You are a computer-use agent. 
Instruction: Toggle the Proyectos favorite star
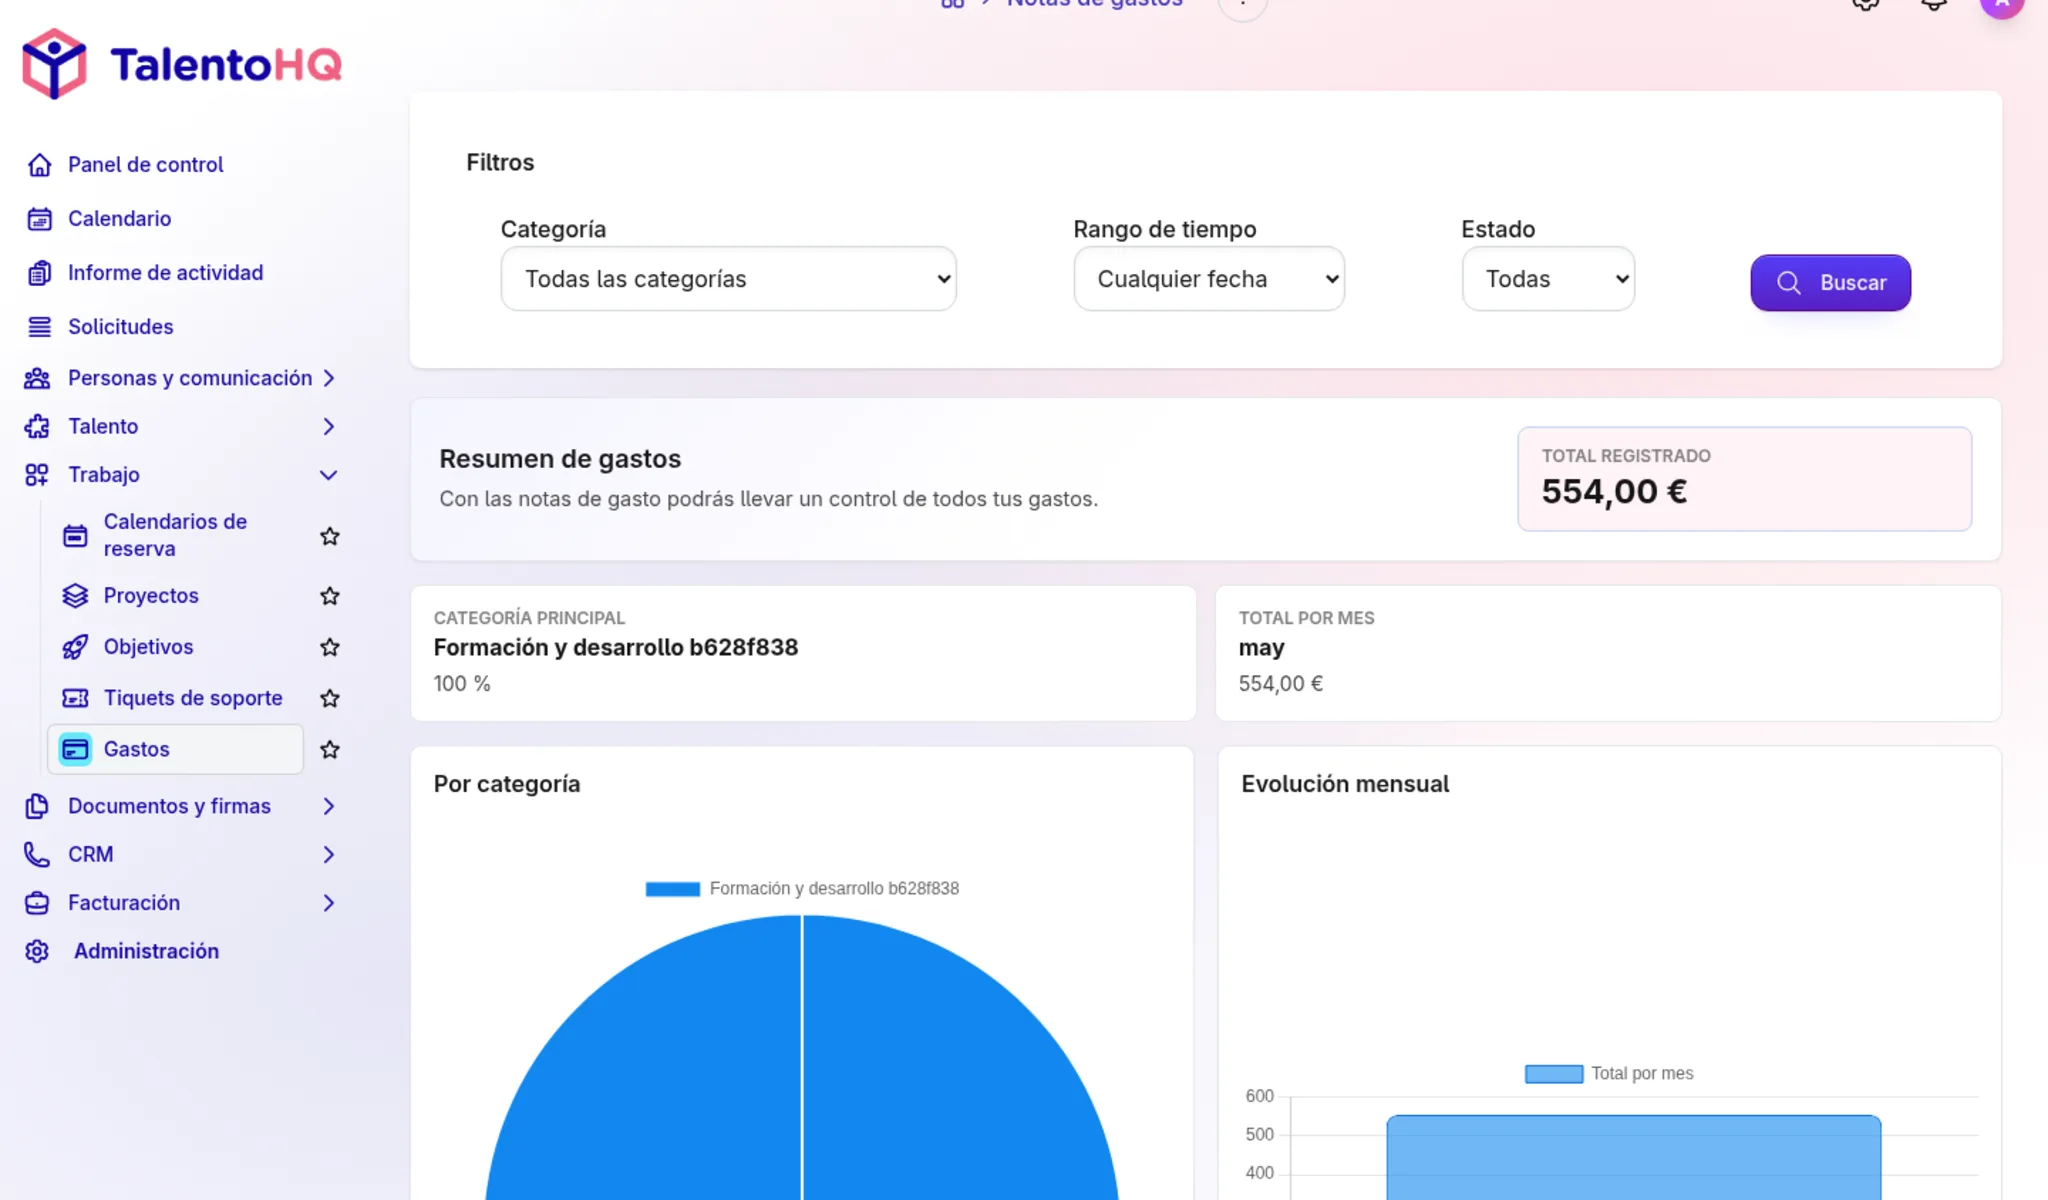pos(330,596)
